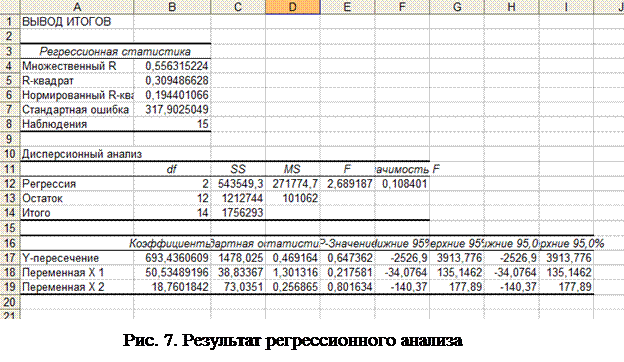624x362 pixels.
Task: Click t-statistic 0,469164
Action: (292, 258)
